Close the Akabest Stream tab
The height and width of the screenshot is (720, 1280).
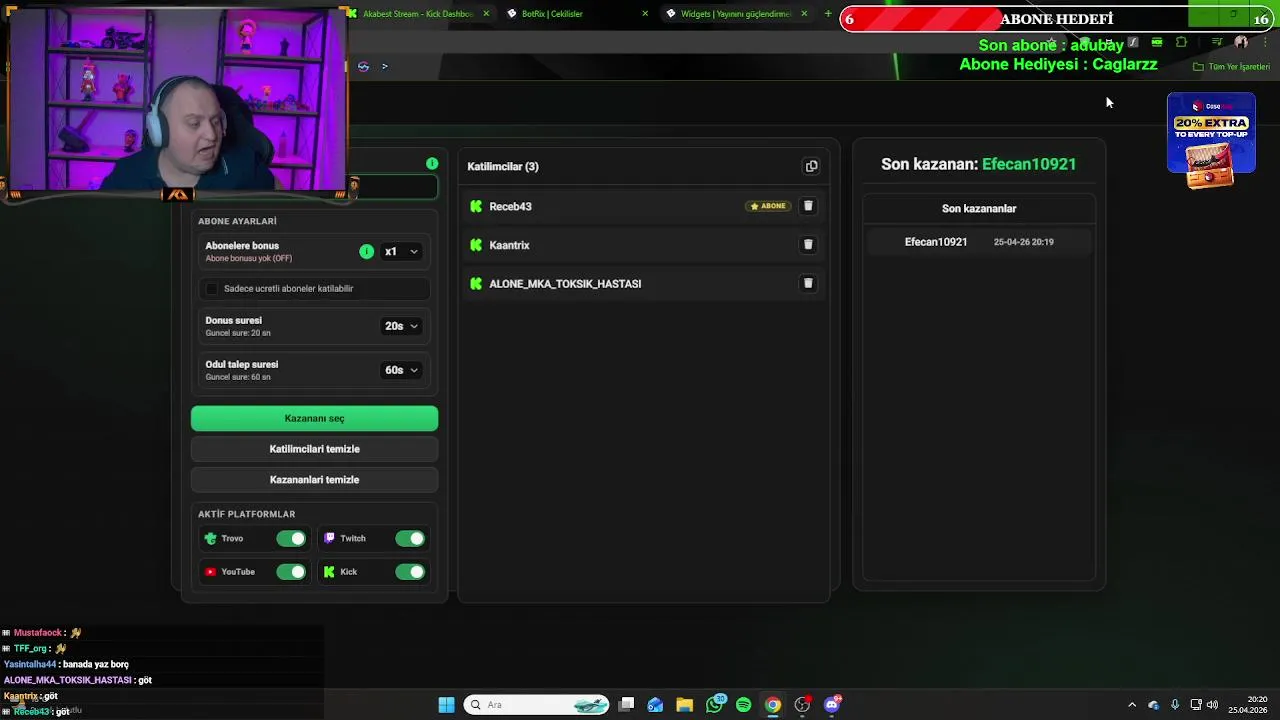(486, 14)
